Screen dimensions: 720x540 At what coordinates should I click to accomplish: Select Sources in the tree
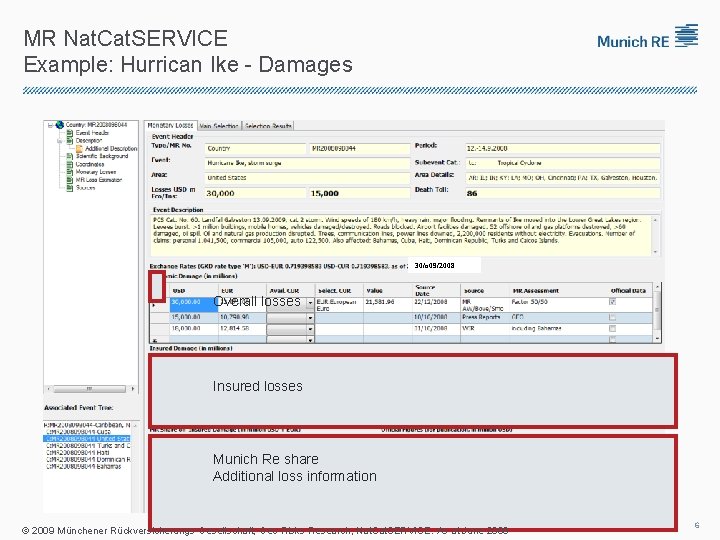[85, 187]
